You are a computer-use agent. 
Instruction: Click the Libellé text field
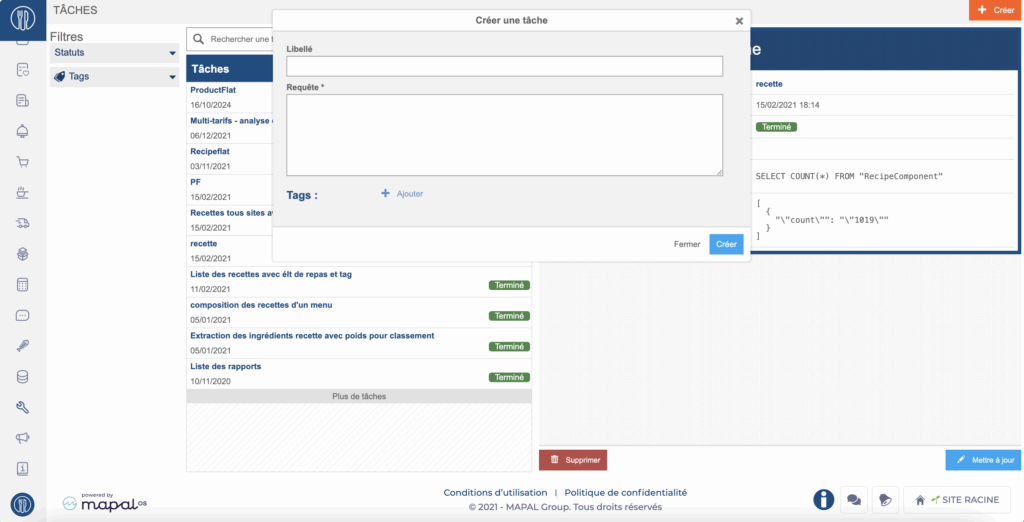click(504, 66)
